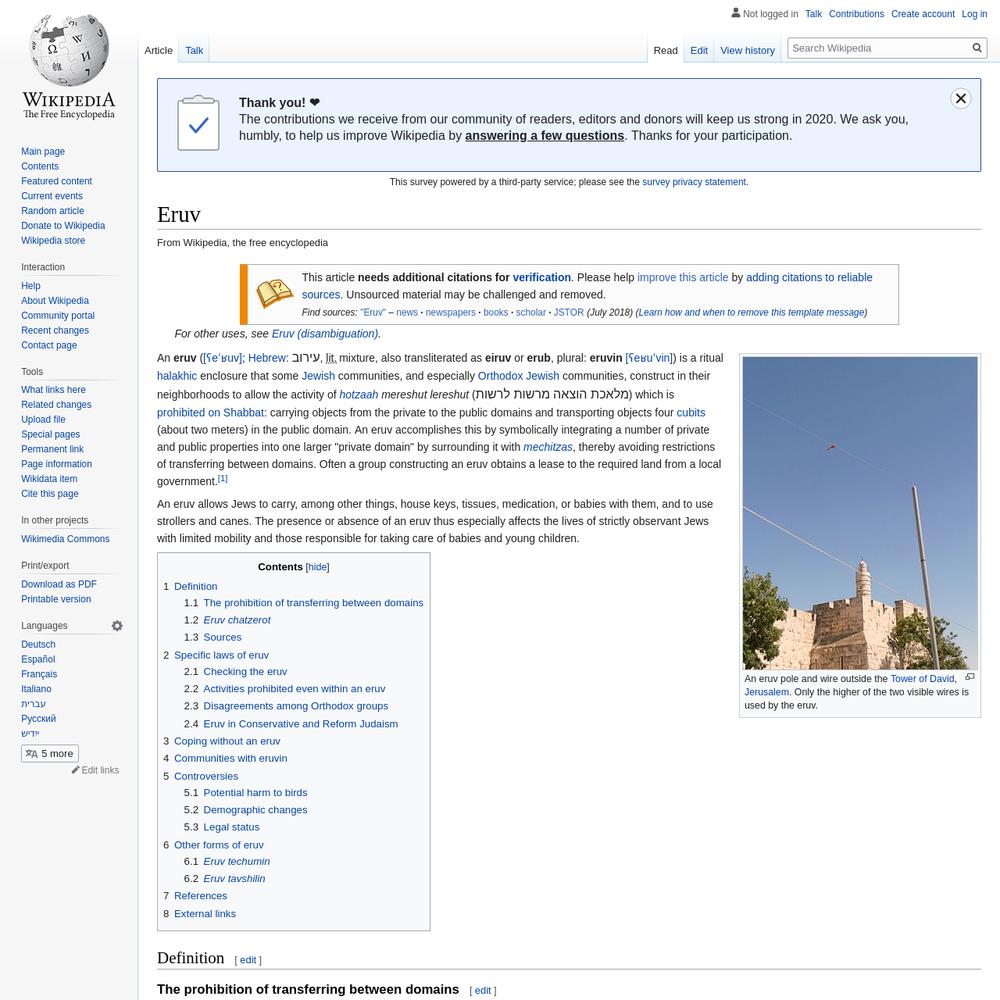This screenshot has height=1000, width=1000.
Task: Click Create account link
Action: point(922,13)
